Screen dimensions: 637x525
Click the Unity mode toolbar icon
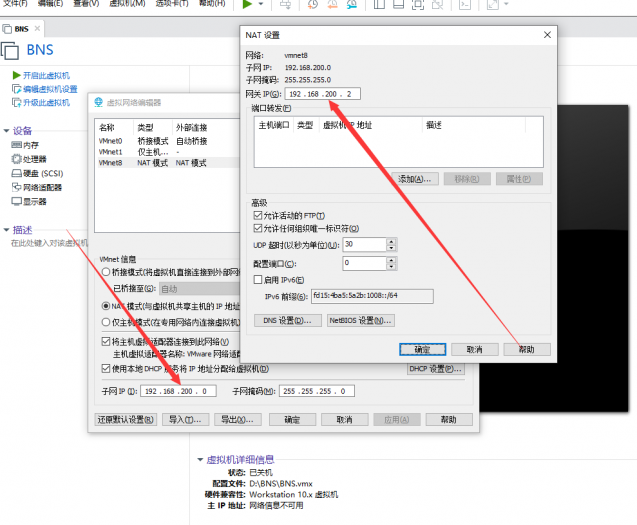pos(438,4)
